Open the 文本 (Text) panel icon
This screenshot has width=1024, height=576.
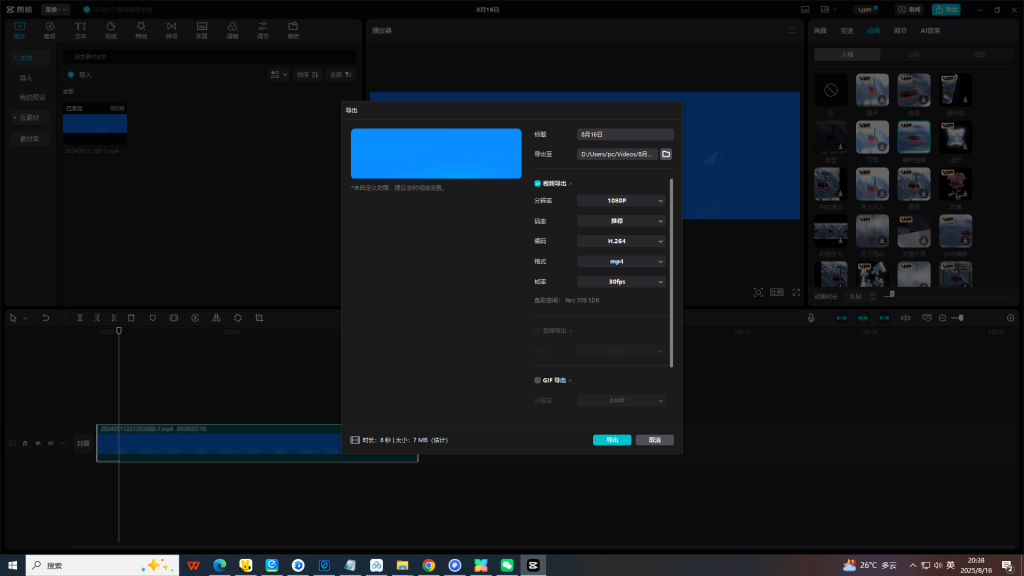pyautogui.click(x=80, y=28)
